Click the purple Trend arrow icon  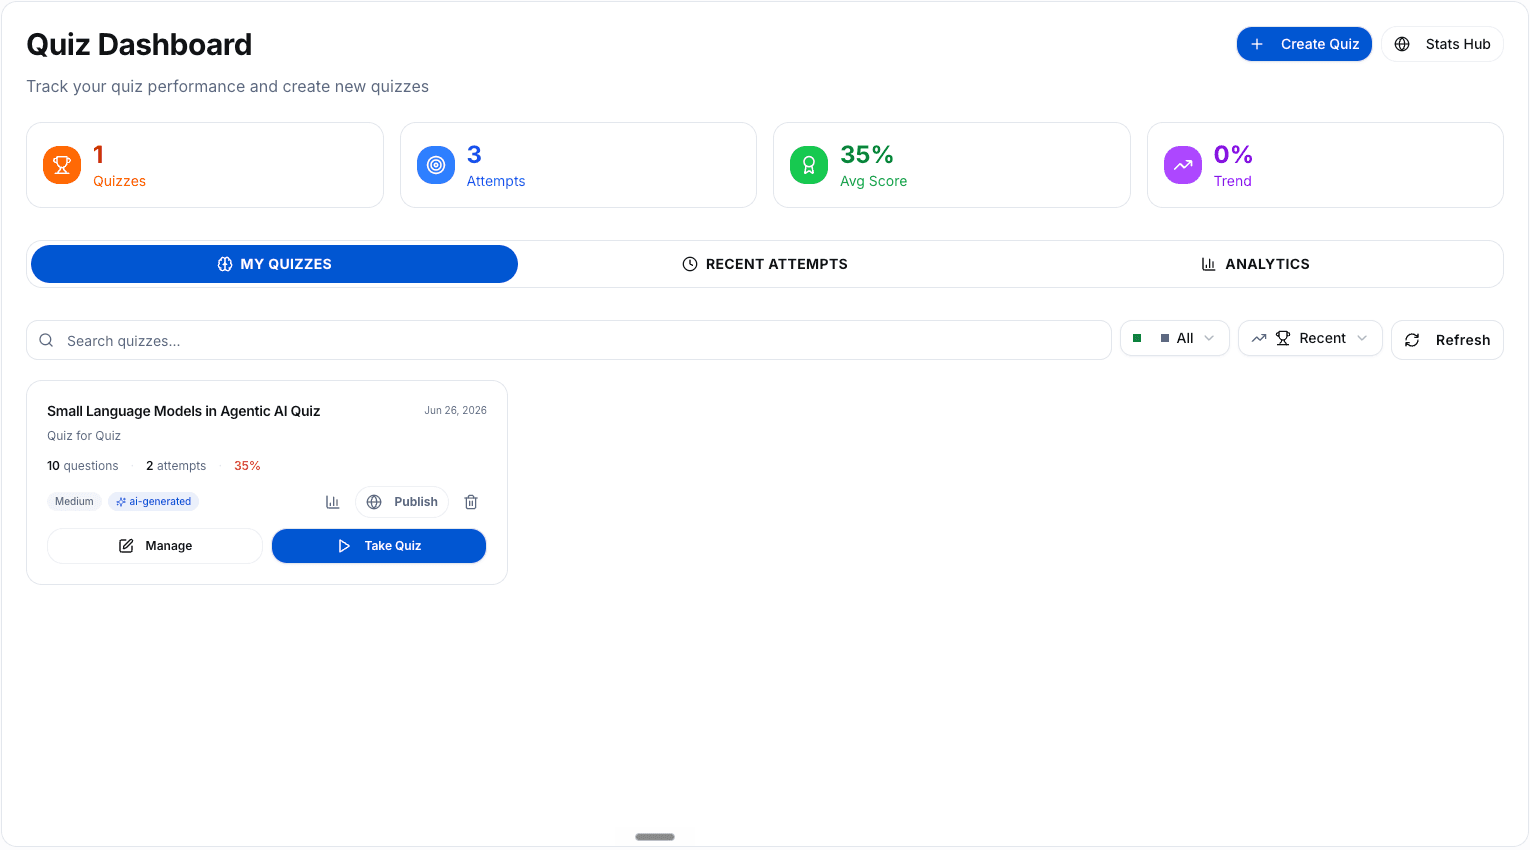[x=1183, y=165]
